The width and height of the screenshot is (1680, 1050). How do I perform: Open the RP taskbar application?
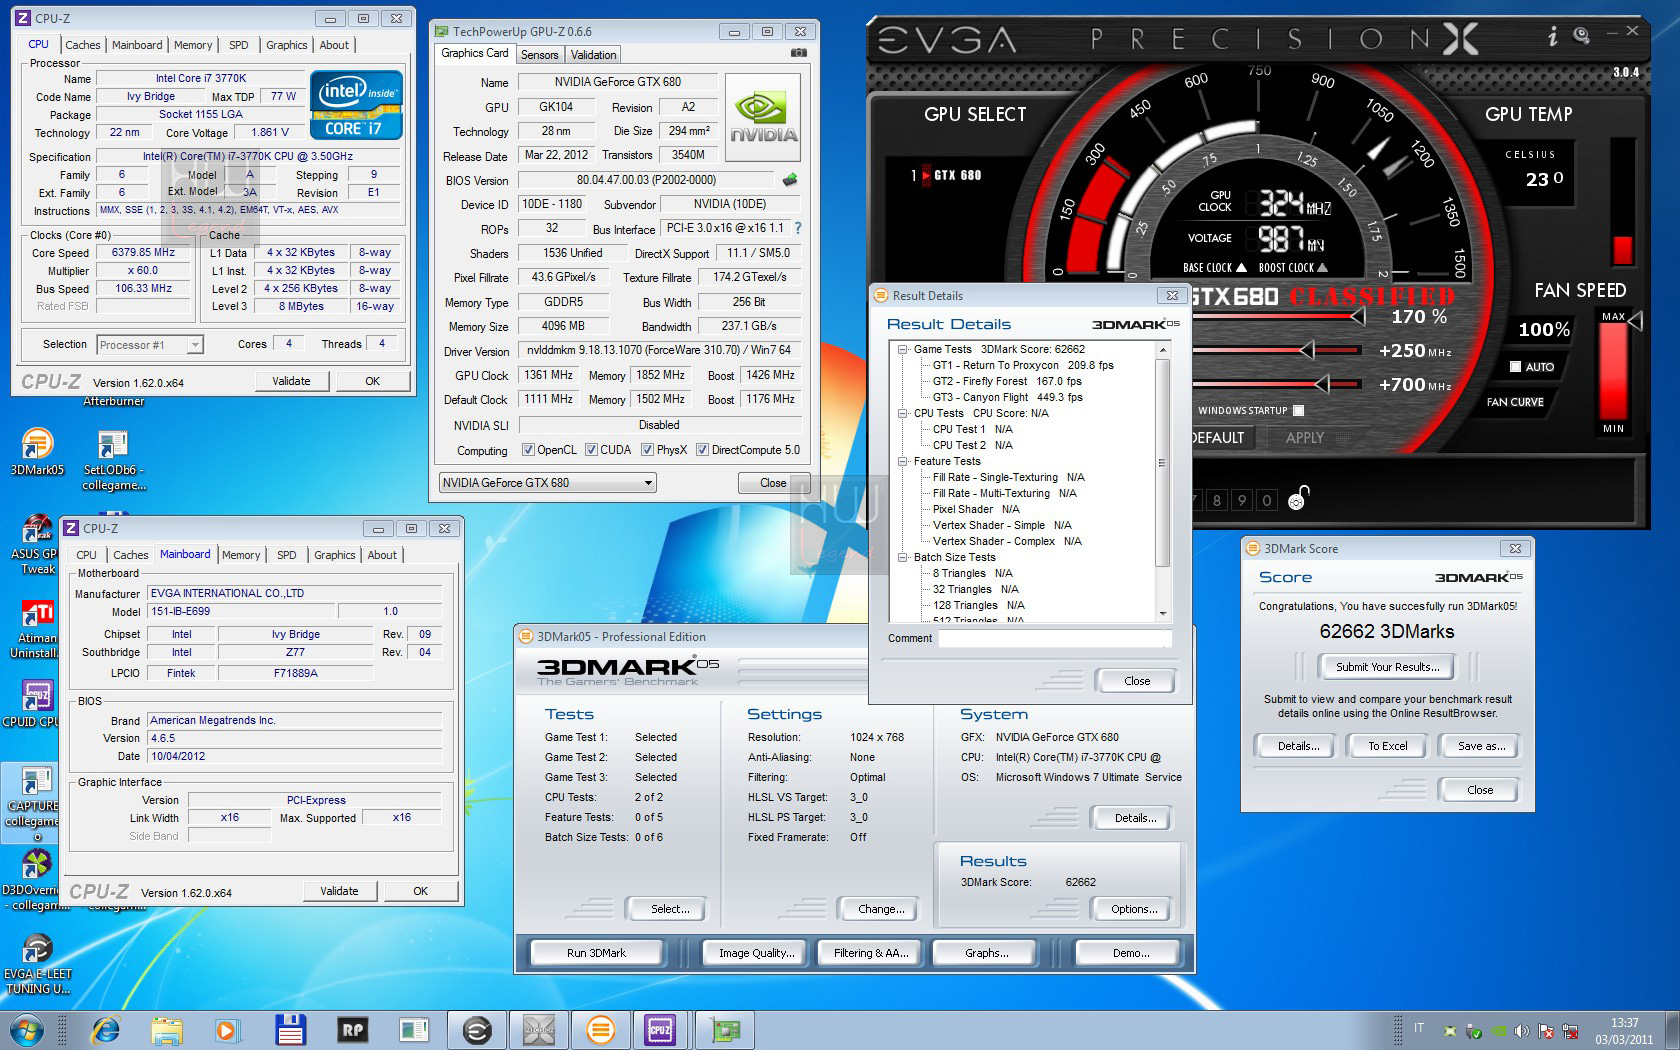[x=352, y=1030]
